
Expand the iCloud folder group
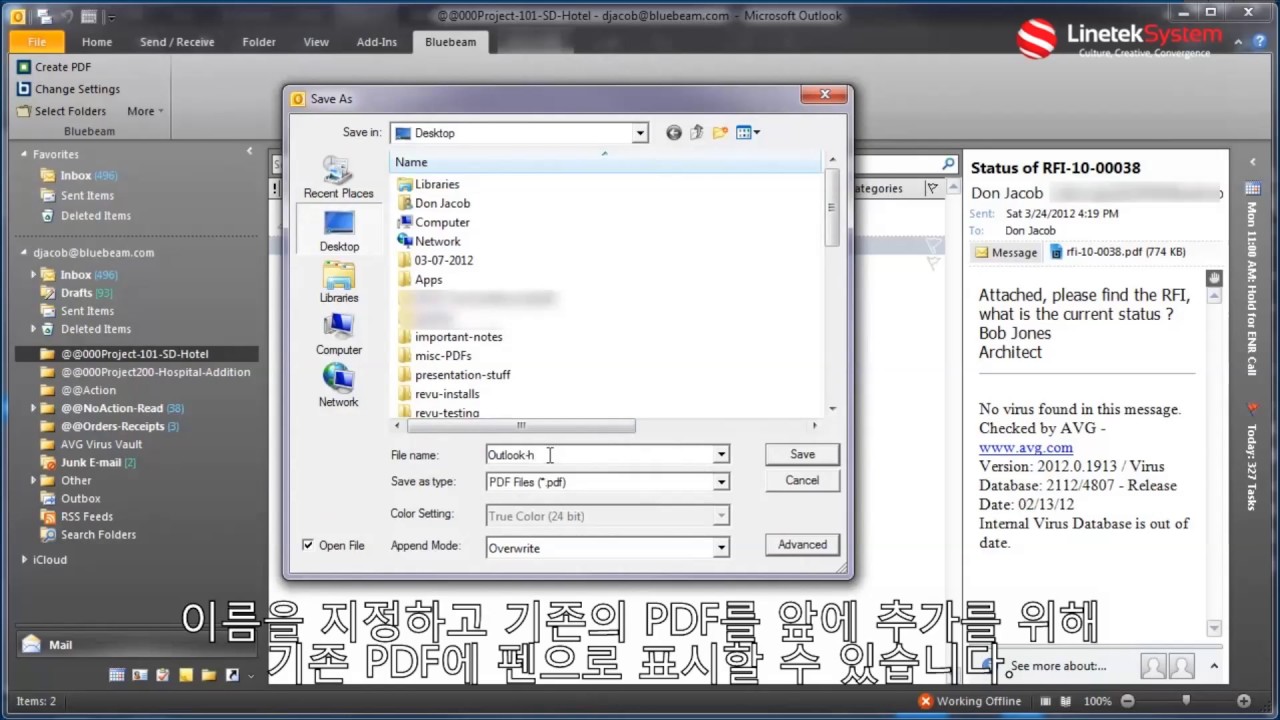coord(25,560)
